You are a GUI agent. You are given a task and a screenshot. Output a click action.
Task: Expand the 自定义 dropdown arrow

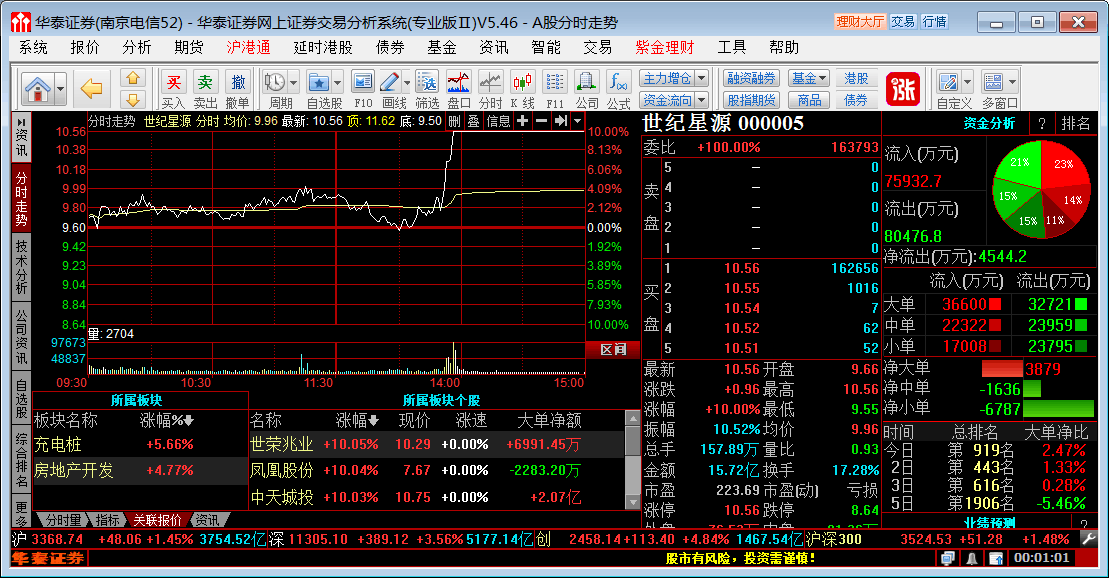(968, 82)
